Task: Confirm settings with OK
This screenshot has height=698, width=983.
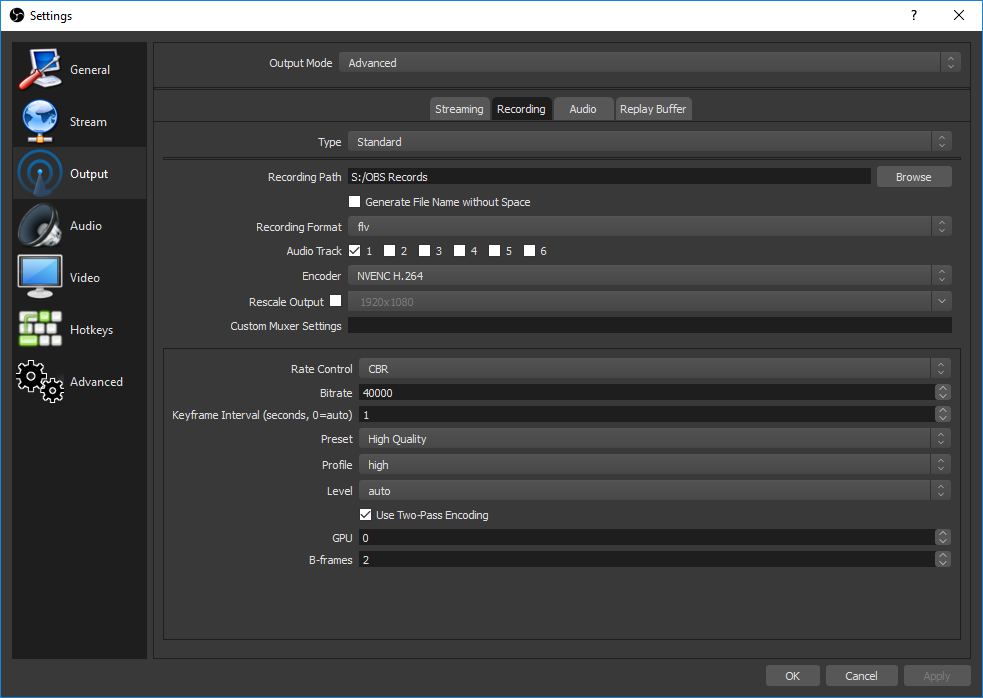Action: tap(792, 675)
